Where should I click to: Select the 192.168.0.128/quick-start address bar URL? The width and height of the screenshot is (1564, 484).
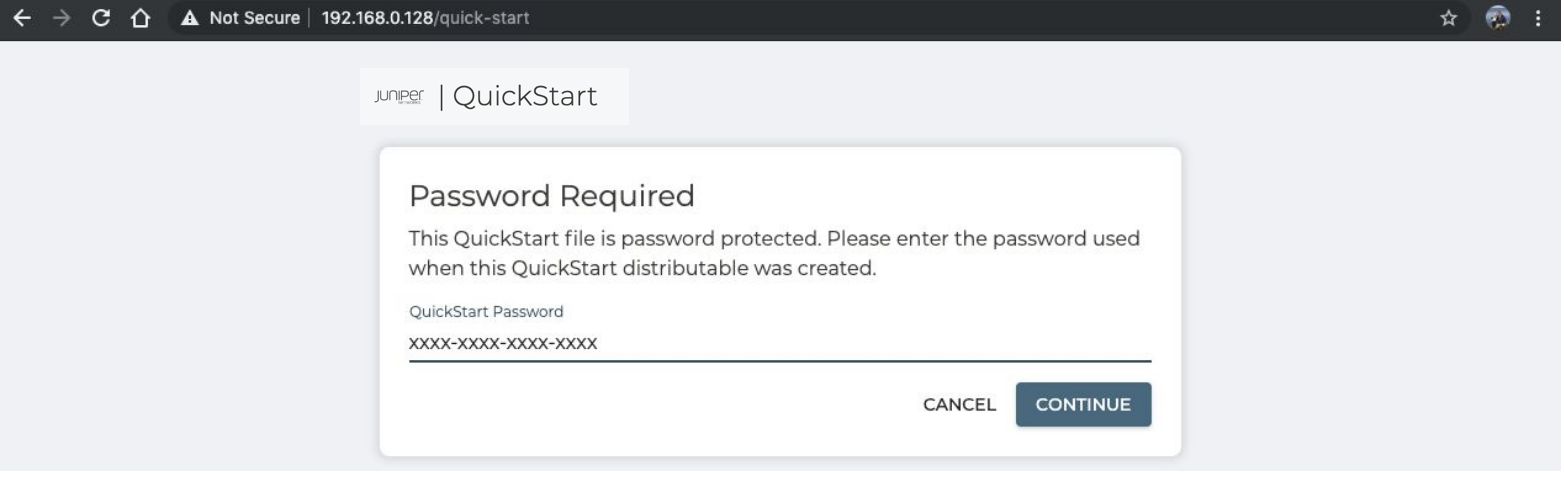[424, 20]
